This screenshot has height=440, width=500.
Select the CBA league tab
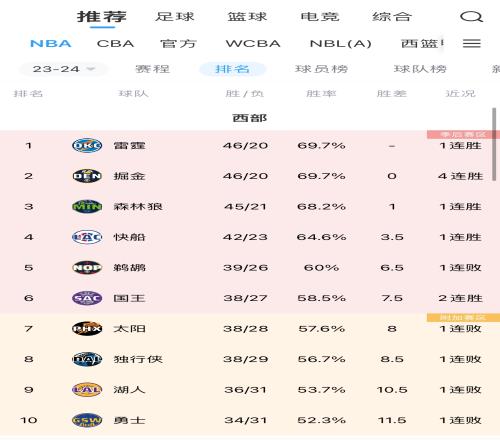point(116,44)
